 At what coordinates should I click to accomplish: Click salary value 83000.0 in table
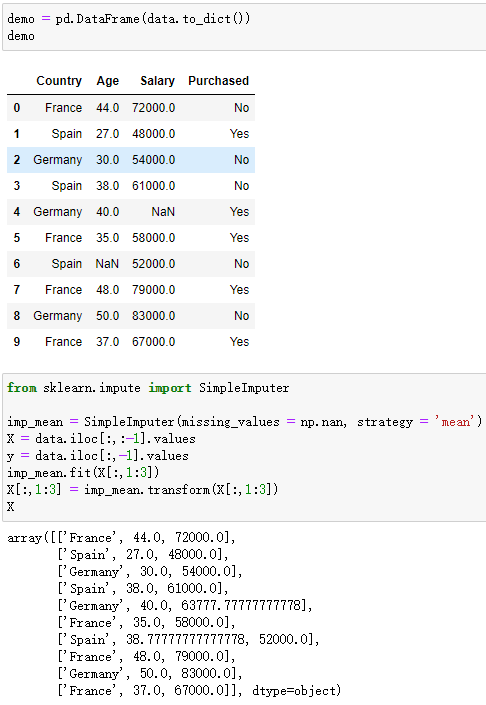pyautogui.click(x=153, y=316)
